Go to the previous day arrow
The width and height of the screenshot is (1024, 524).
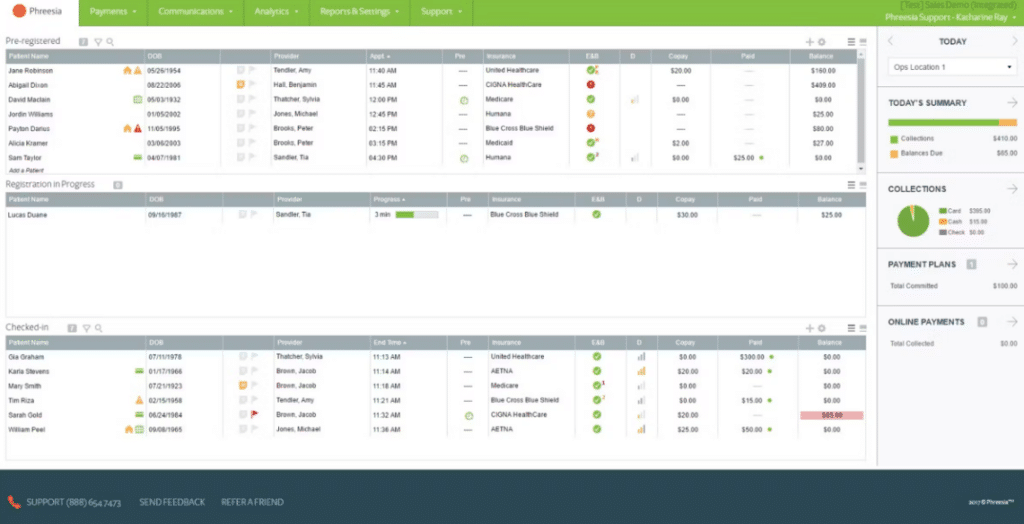[891, 41]
